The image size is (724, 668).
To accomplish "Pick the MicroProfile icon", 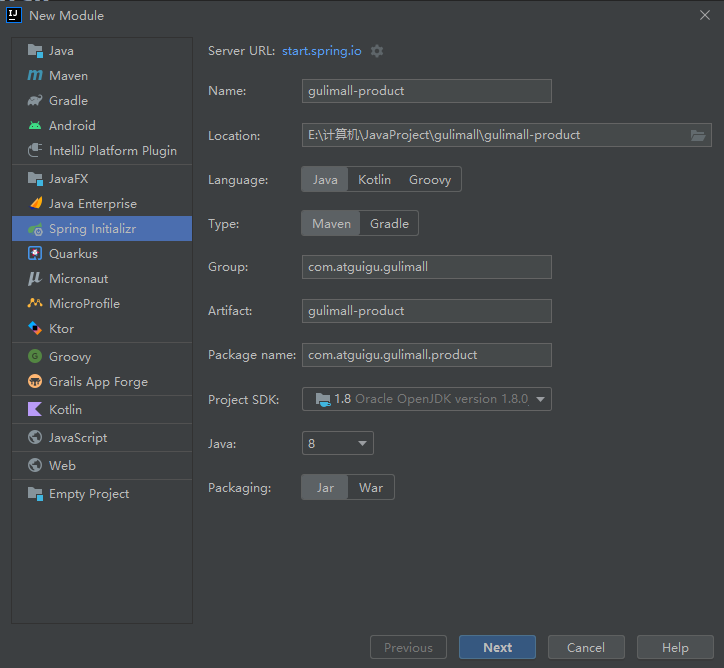I will pos(35,303).
